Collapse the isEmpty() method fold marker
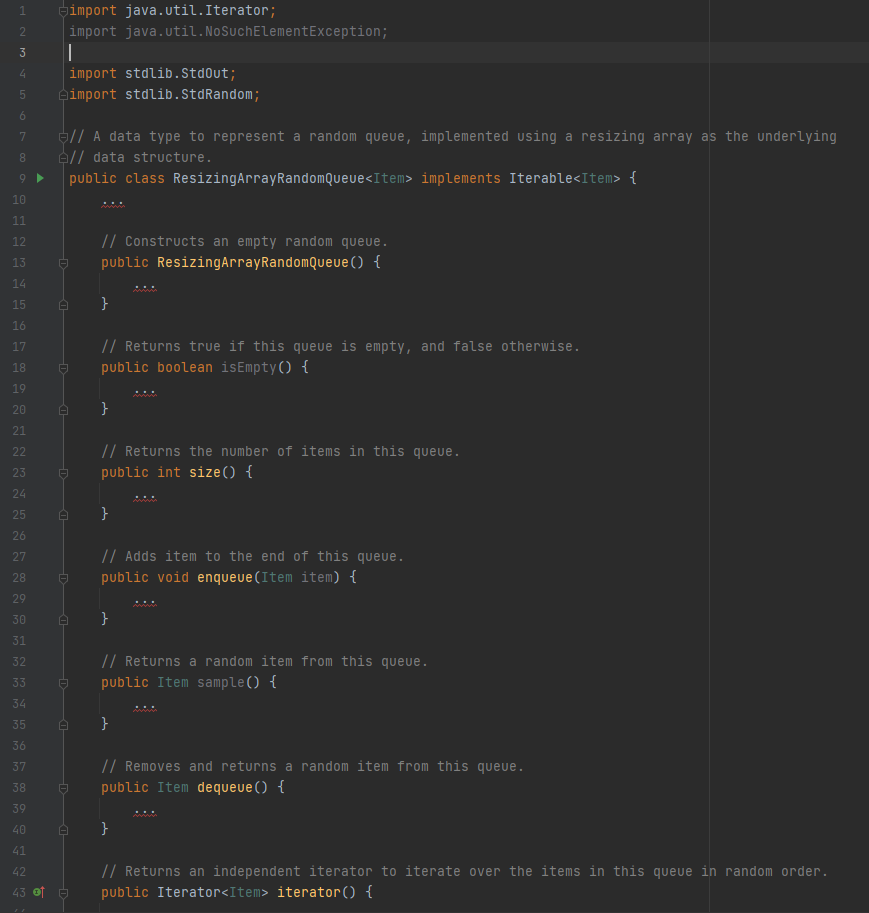 click(63, 368)
